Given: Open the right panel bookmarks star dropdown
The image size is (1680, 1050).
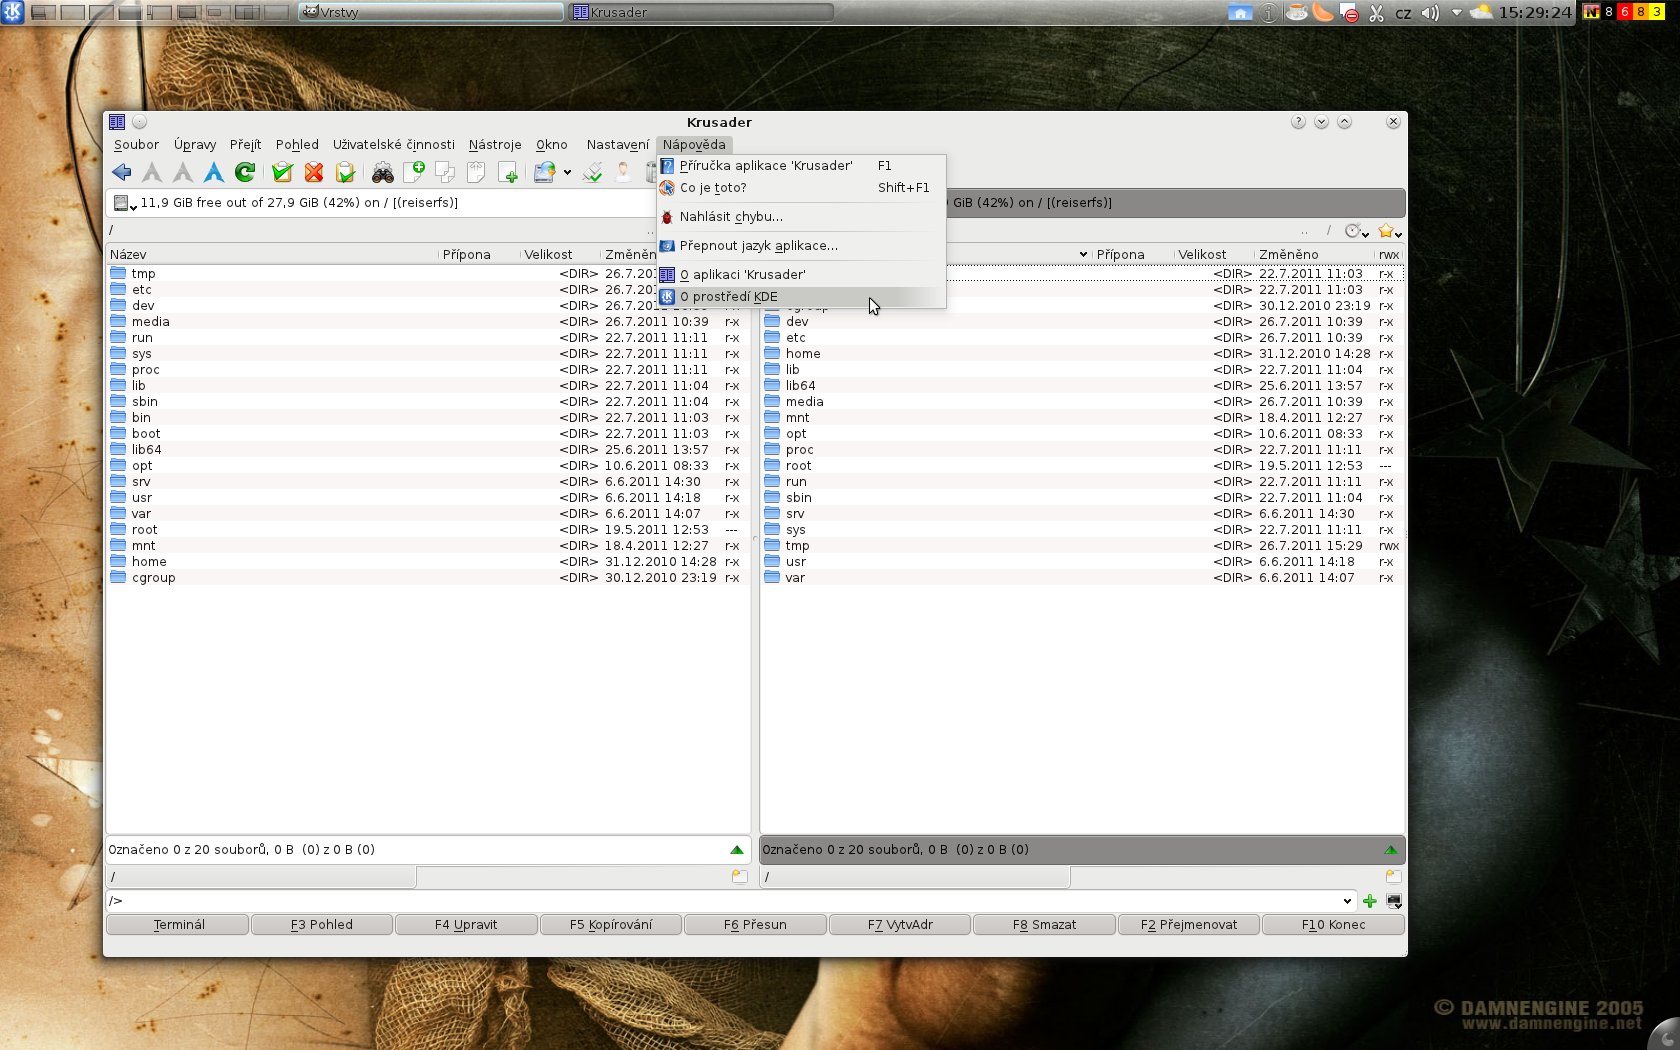Looking at the screenshot, I should tap(1390, 231).
